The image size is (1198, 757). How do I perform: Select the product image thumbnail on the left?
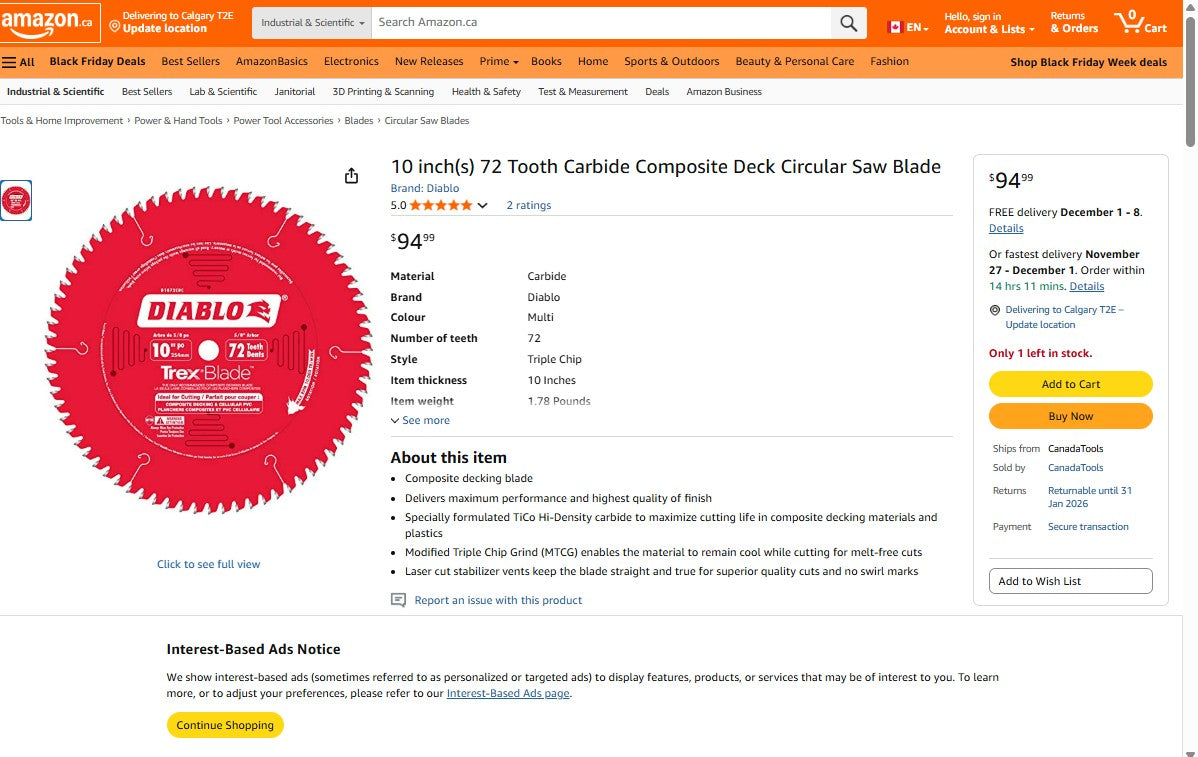tap(16, 200)
